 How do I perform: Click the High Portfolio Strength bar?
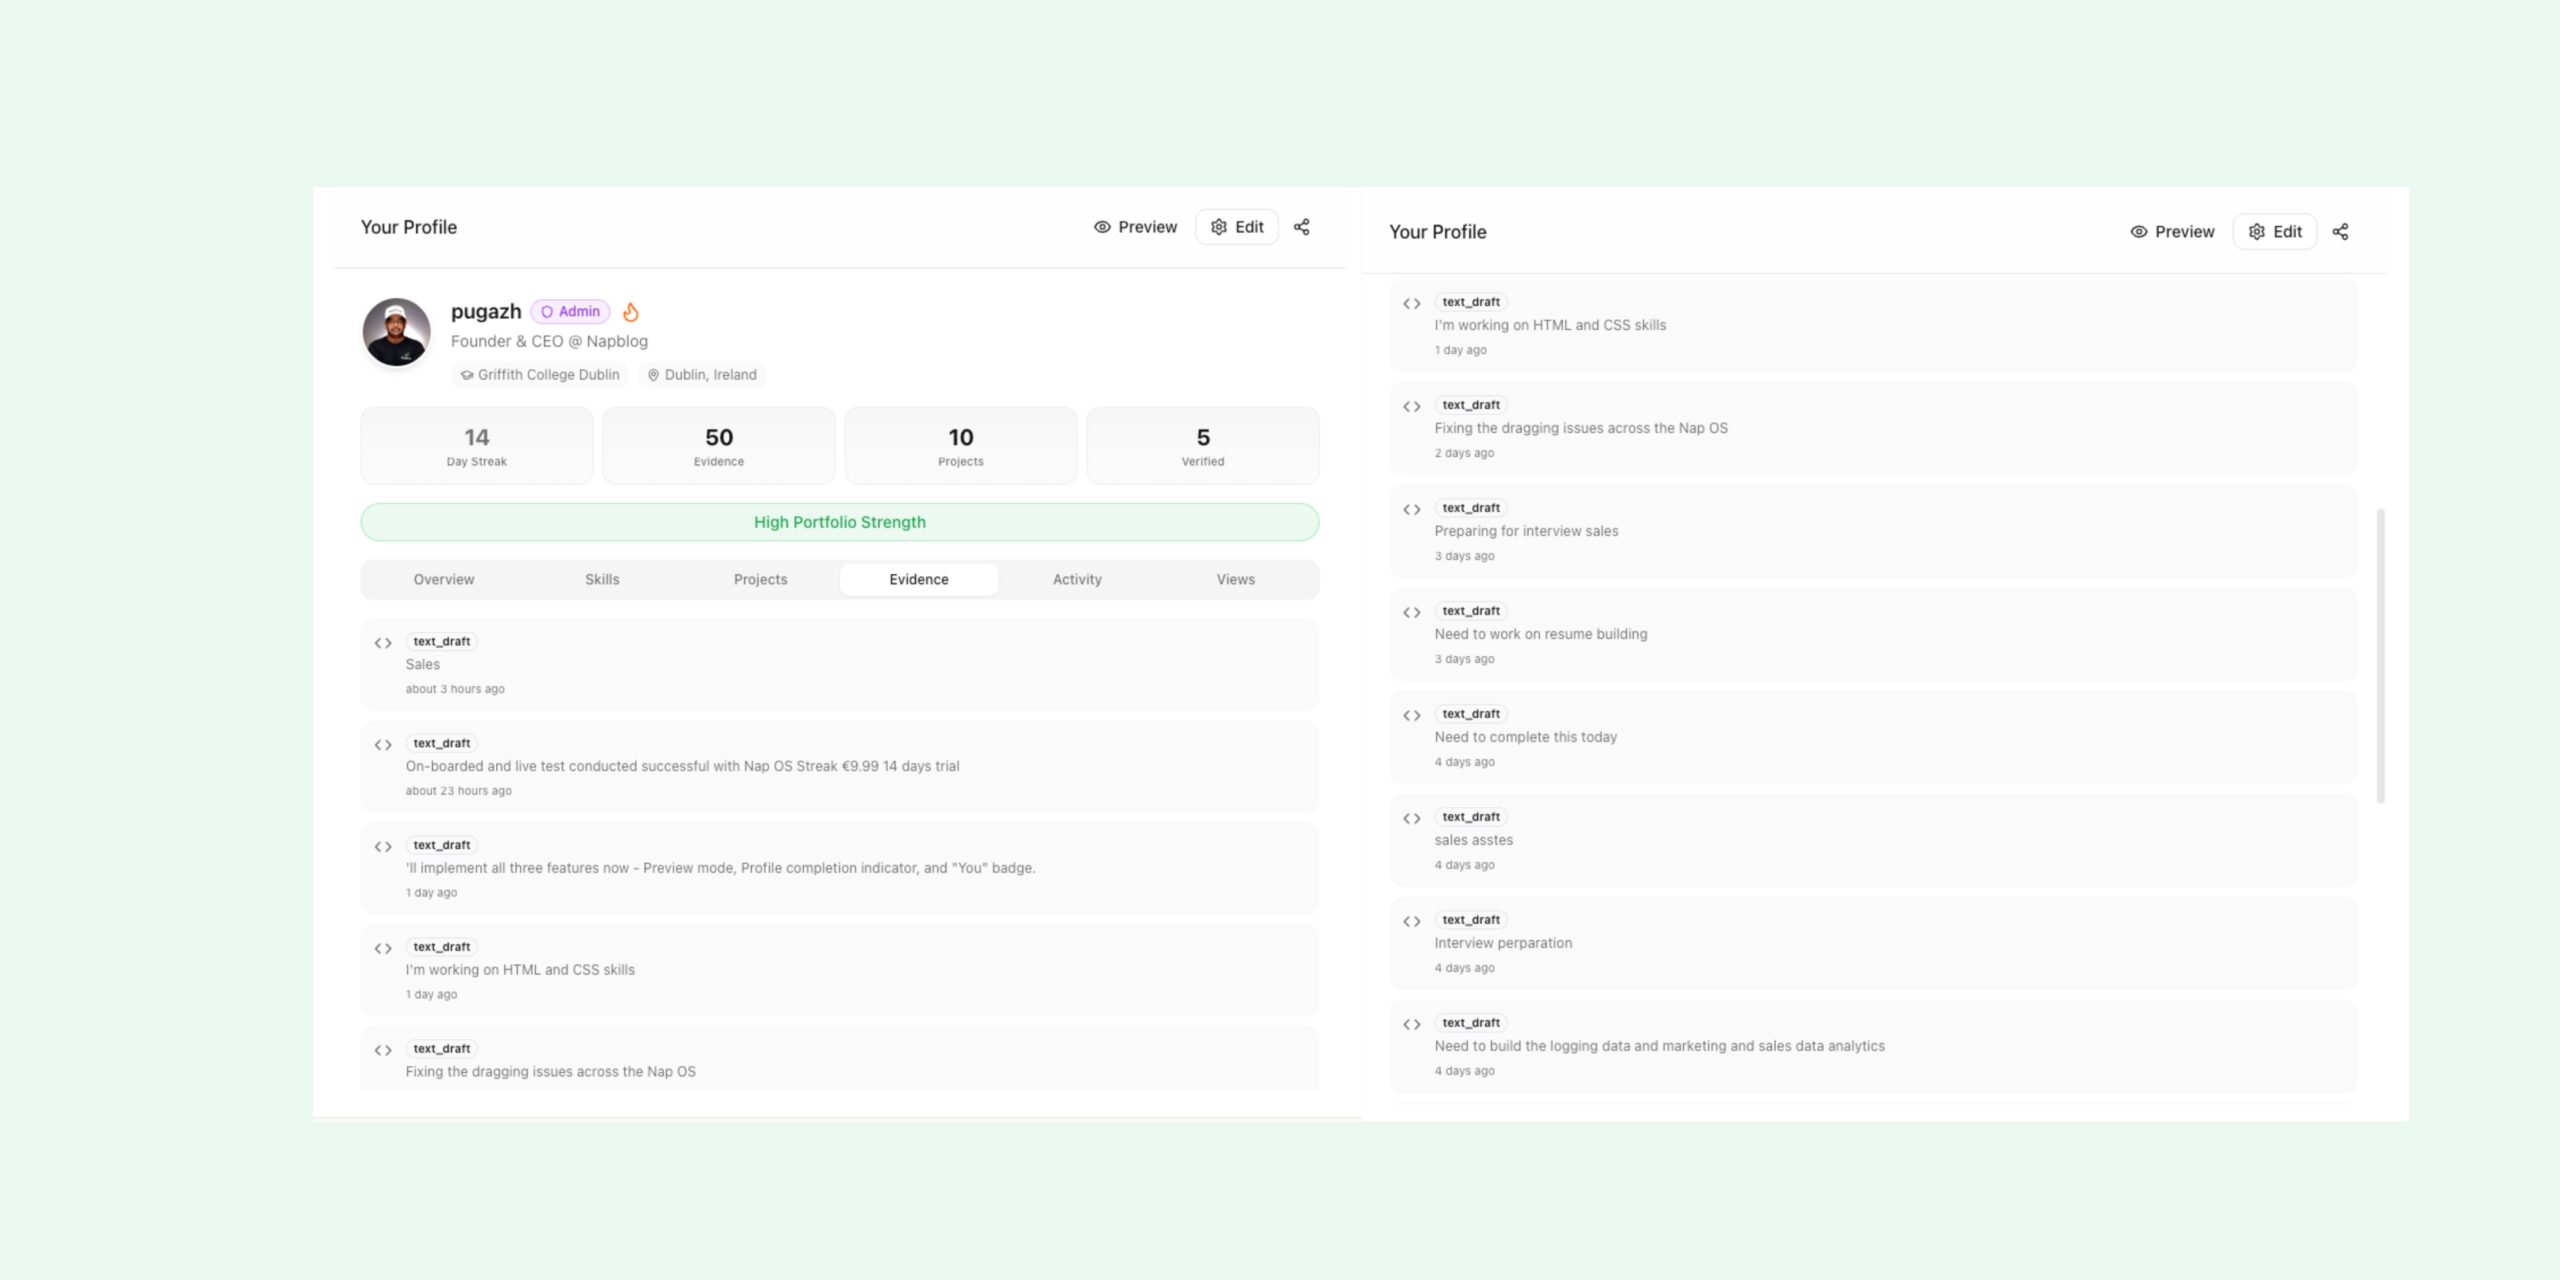click(839, 522)
